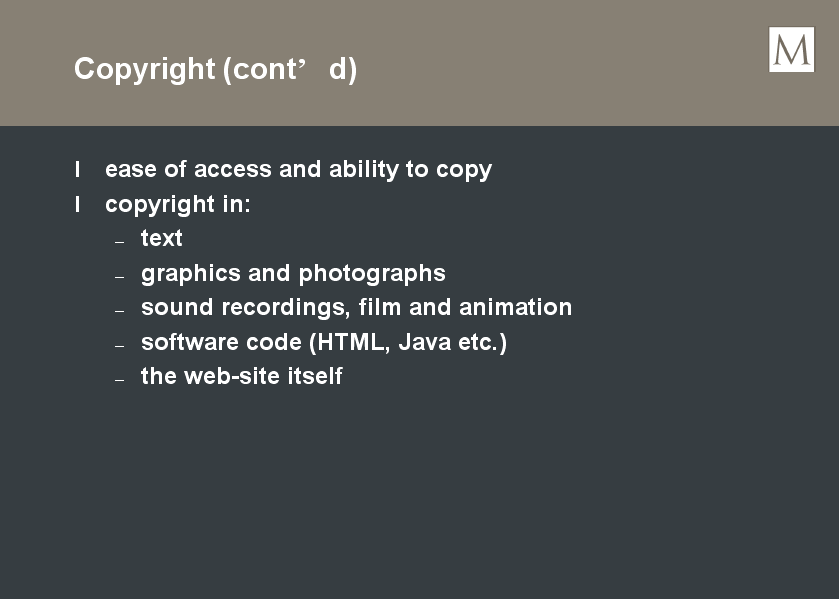Click the dash before software code line
Image resolution: width=839 pixels, height=599 pixels.
(119, 346)
